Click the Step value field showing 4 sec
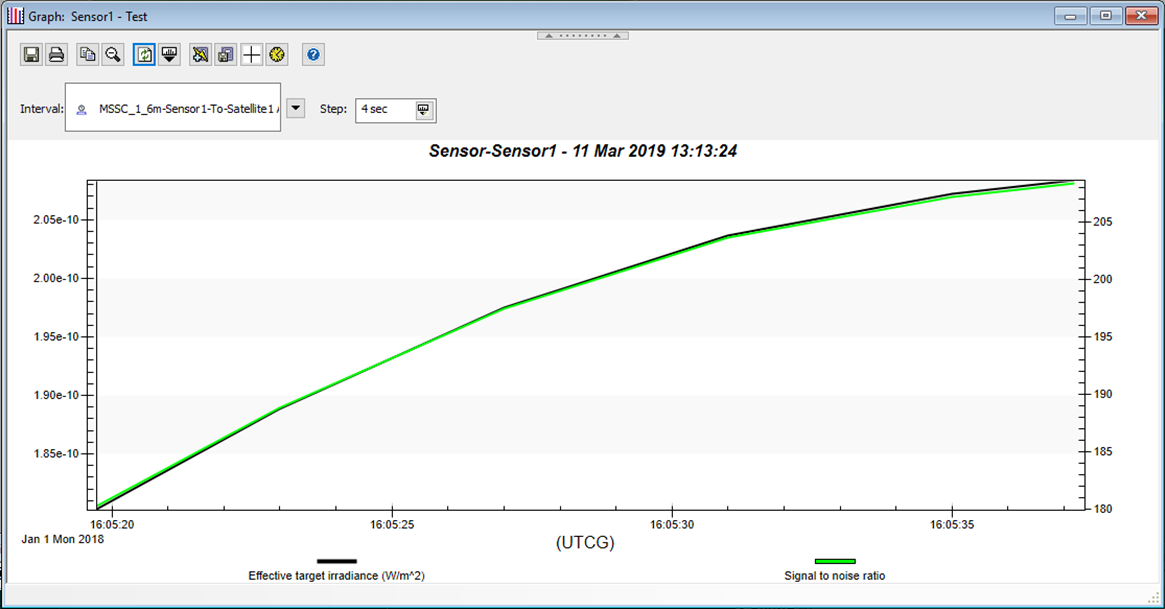Image resolution: width=1165 pixels, height=609 pixels. coord(384,109)
